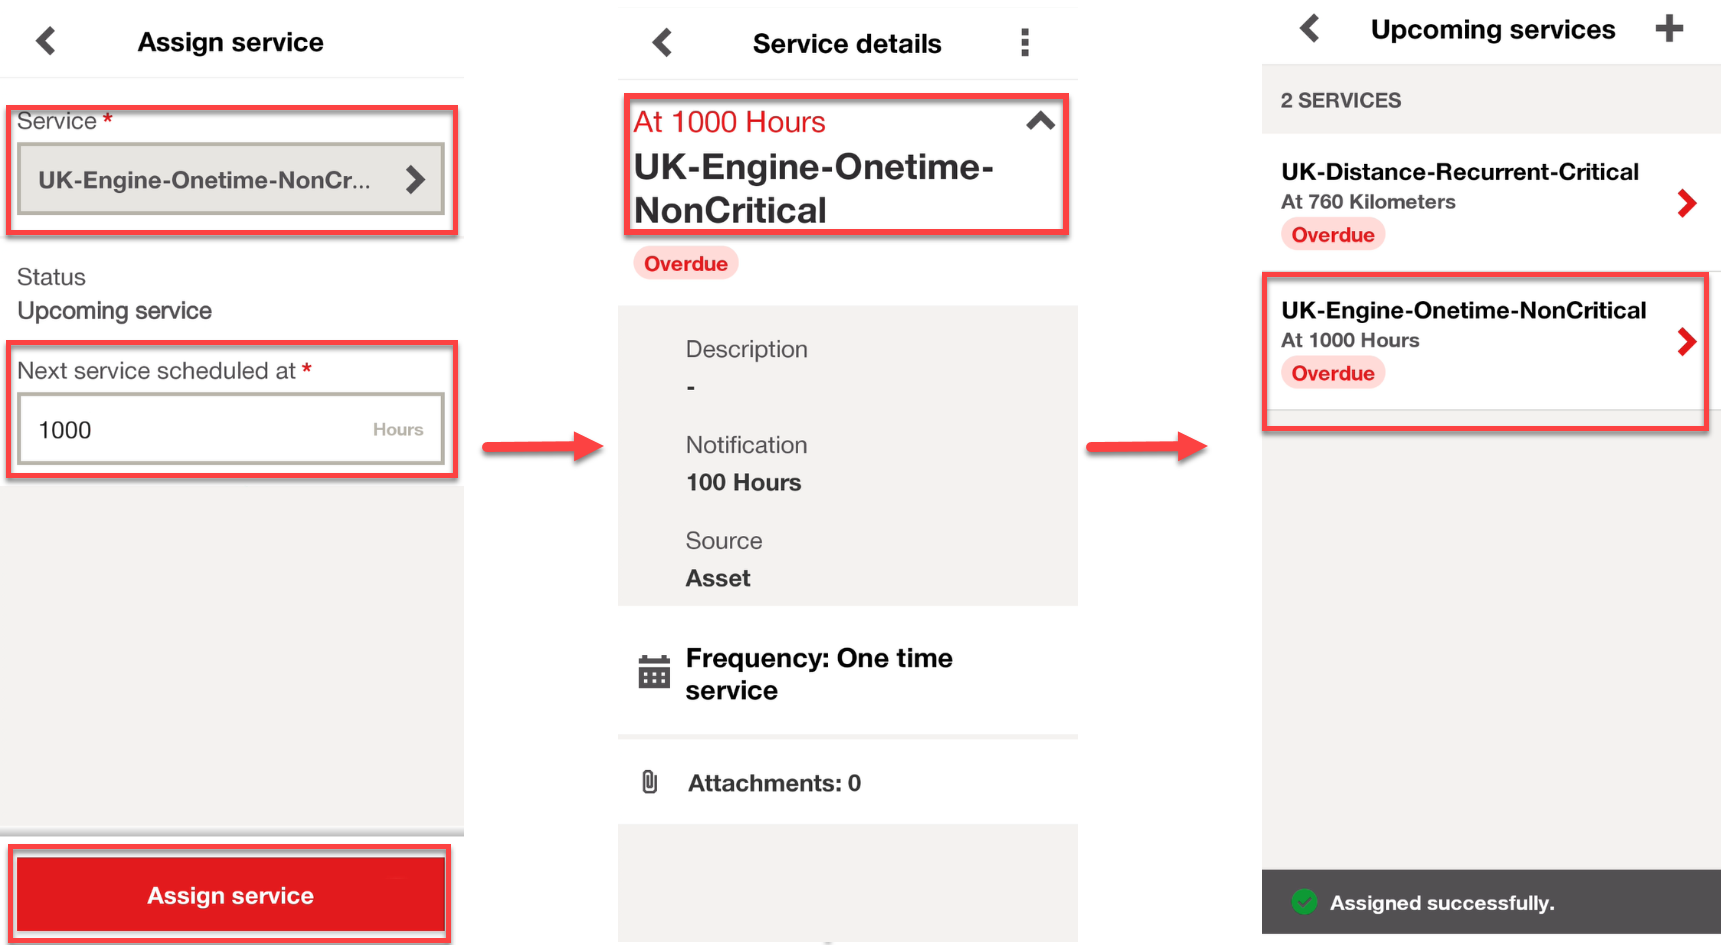Click the Overdue badge in Service details
1721x945 pixels.
686,263
